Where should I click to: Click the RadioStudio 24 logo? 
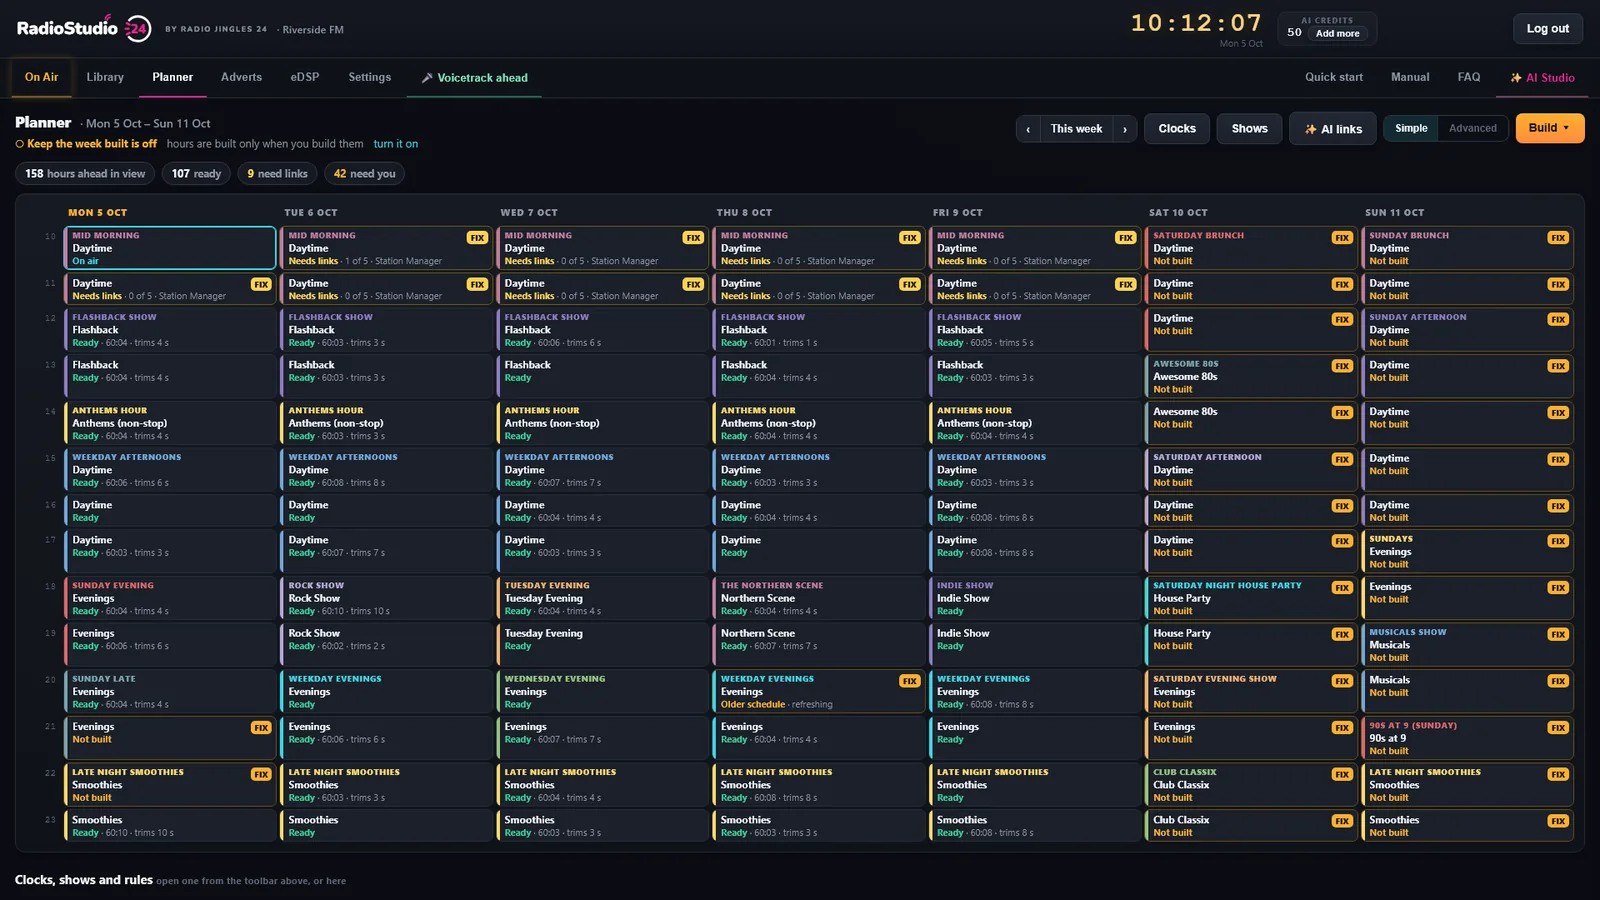coord(84,28)
